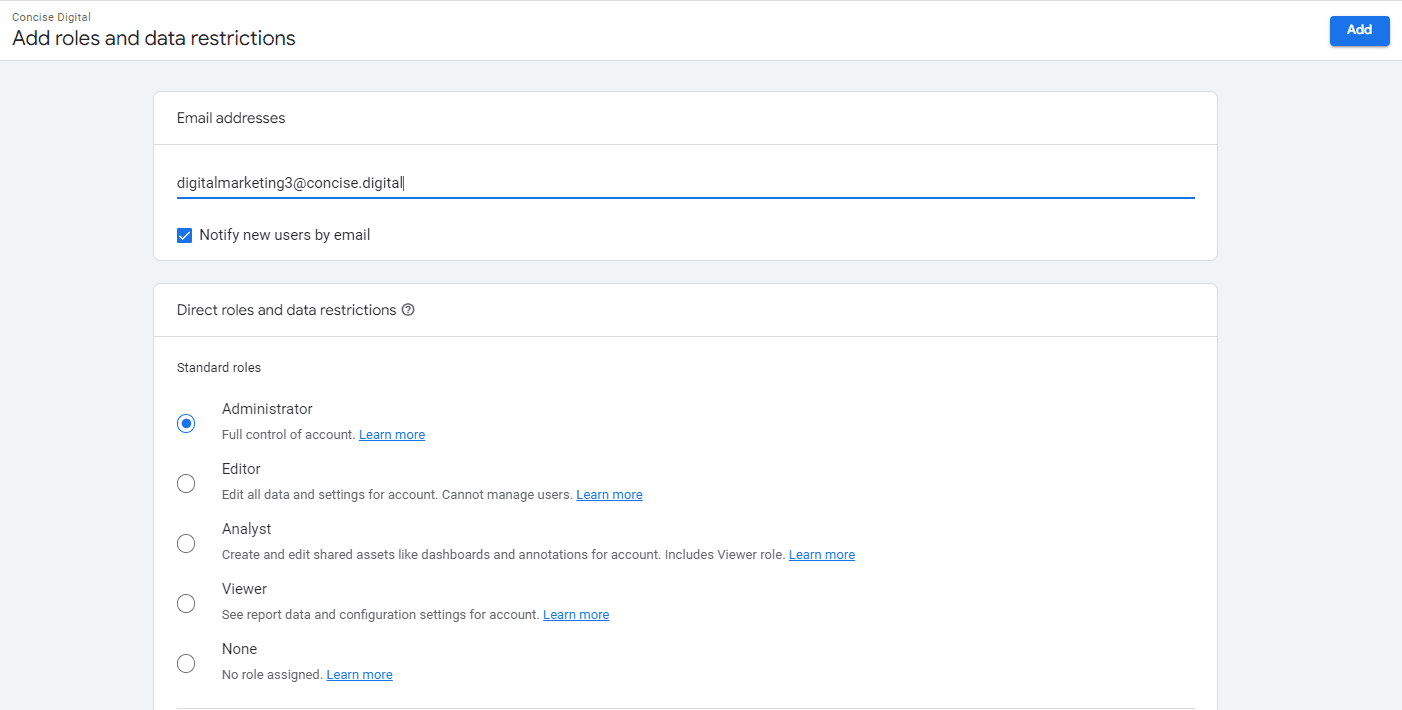
Task: Click the blue Add button
Action: 1358,30
